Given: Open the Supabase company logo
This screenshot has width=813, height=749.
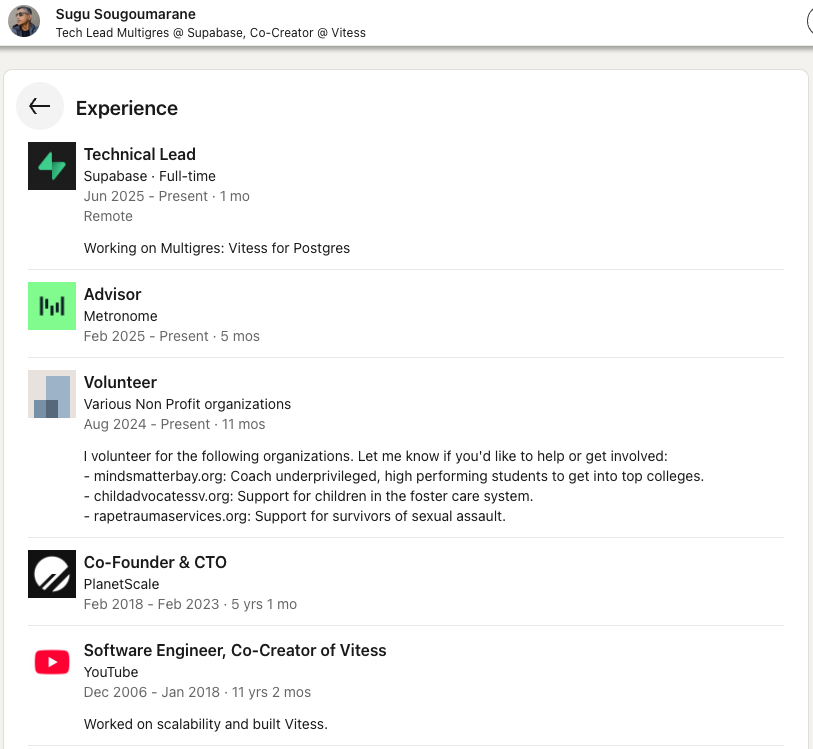Looking at the screenshot, I should pyautogui.click(x=52, y=166).
